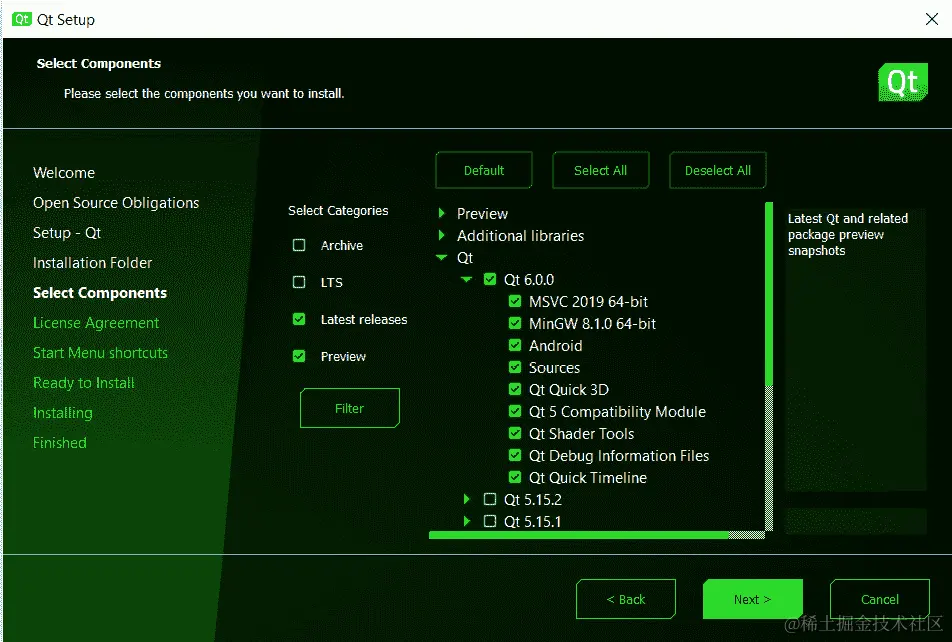
Task: Select the License Agreement step
Action: [x=96, y=323]
